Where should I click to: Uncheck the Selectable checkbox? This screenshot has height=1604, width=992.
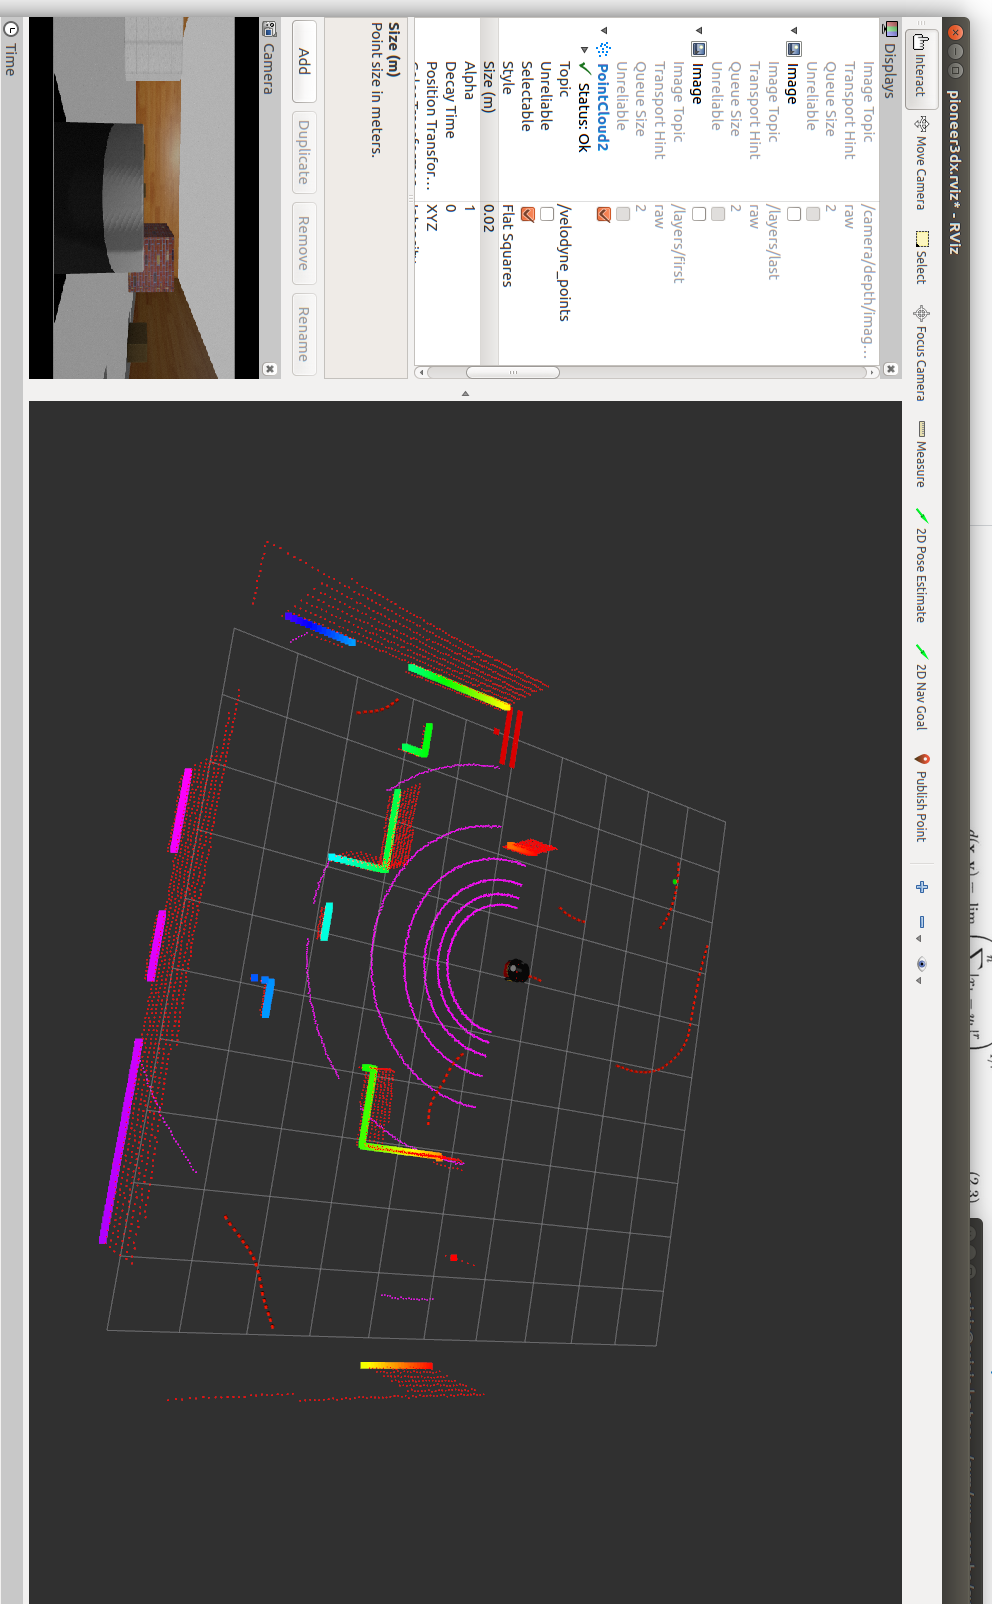527,214
